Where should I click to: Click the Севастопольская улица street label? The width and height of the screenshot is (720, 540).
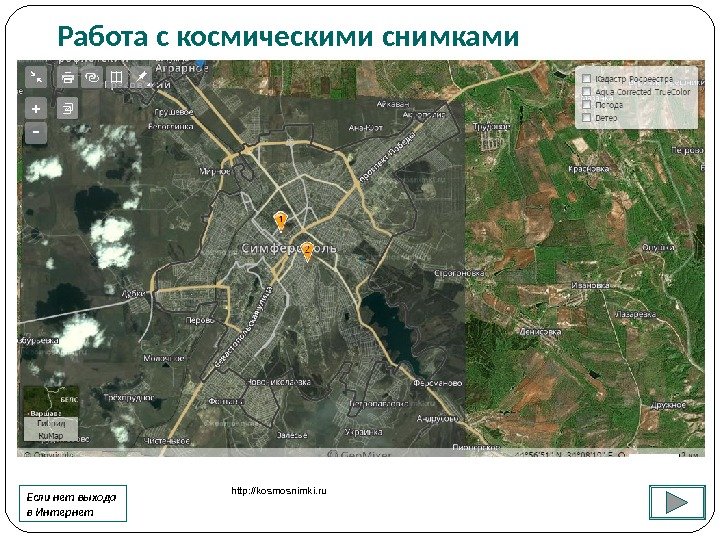244,327
